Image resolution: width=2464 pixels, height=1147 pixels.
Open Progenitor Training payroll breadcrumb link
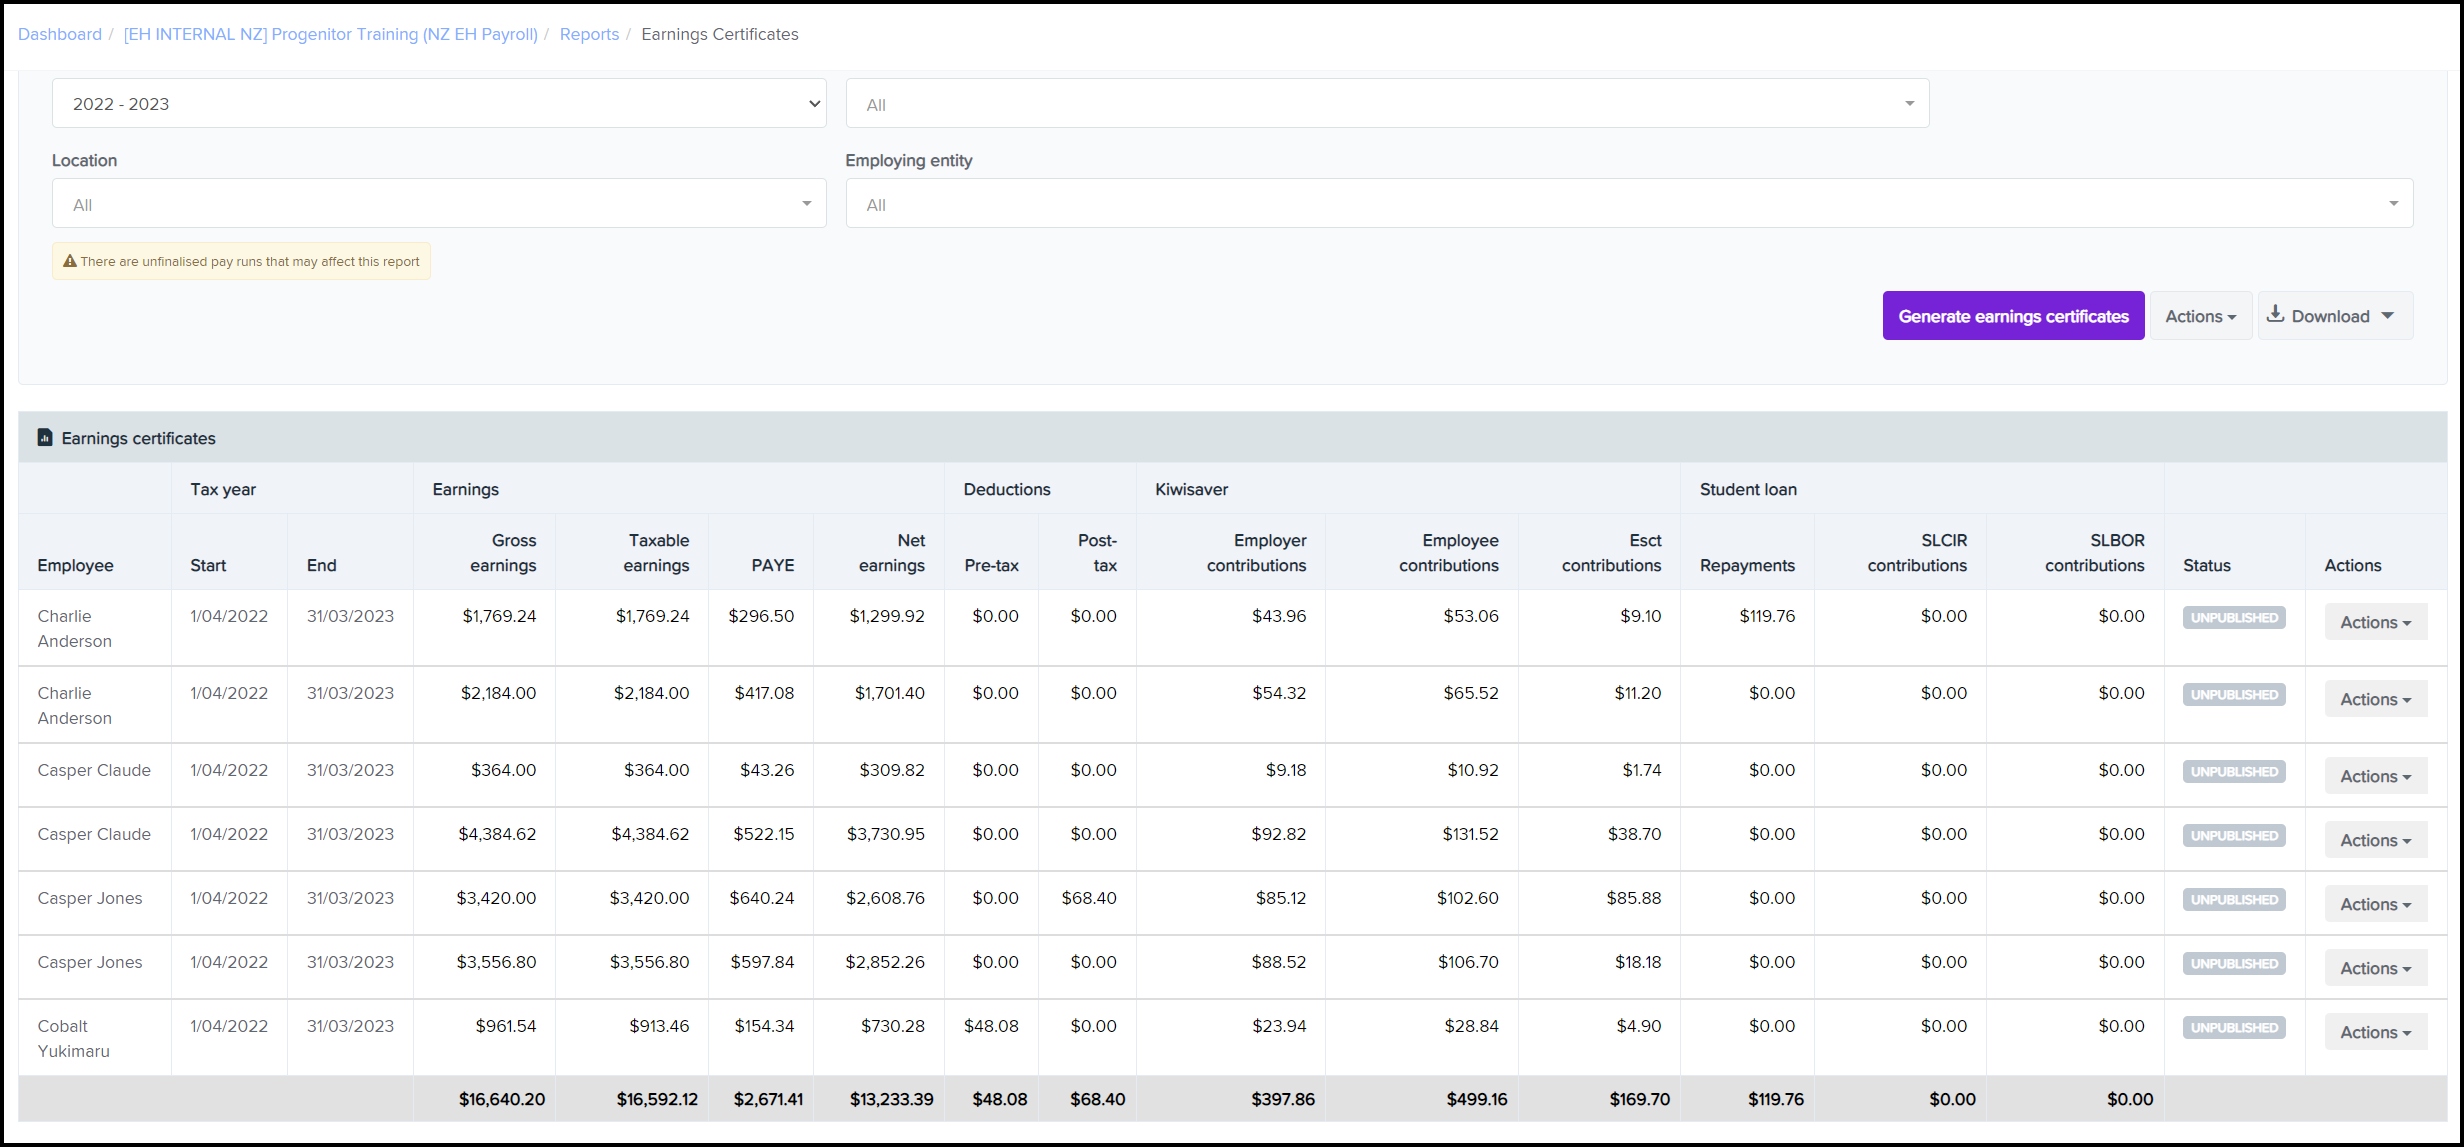330,34
